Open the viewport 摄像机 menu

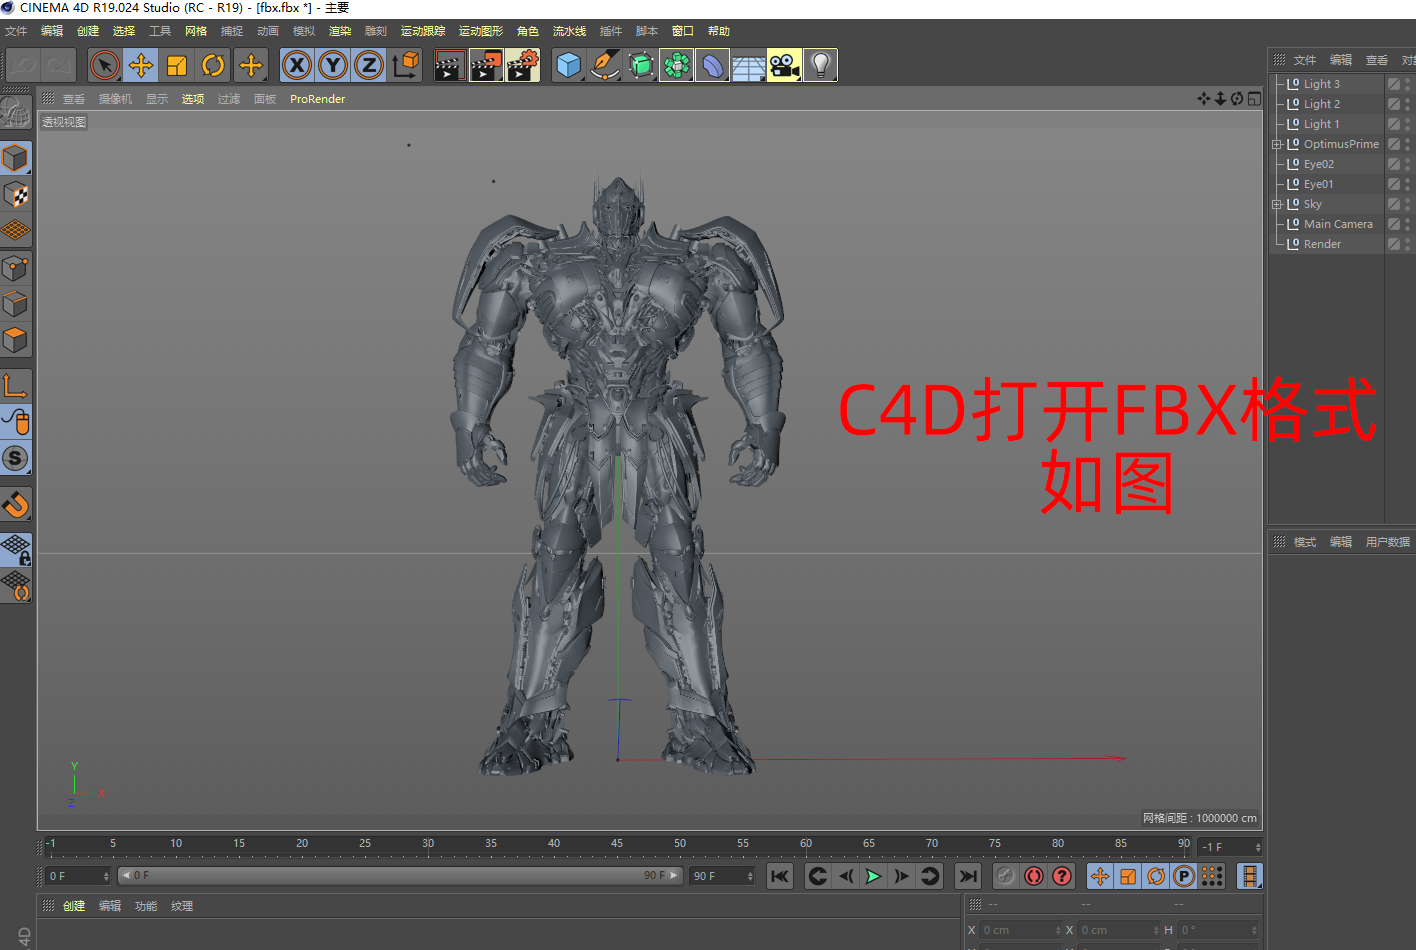[115, 99]
